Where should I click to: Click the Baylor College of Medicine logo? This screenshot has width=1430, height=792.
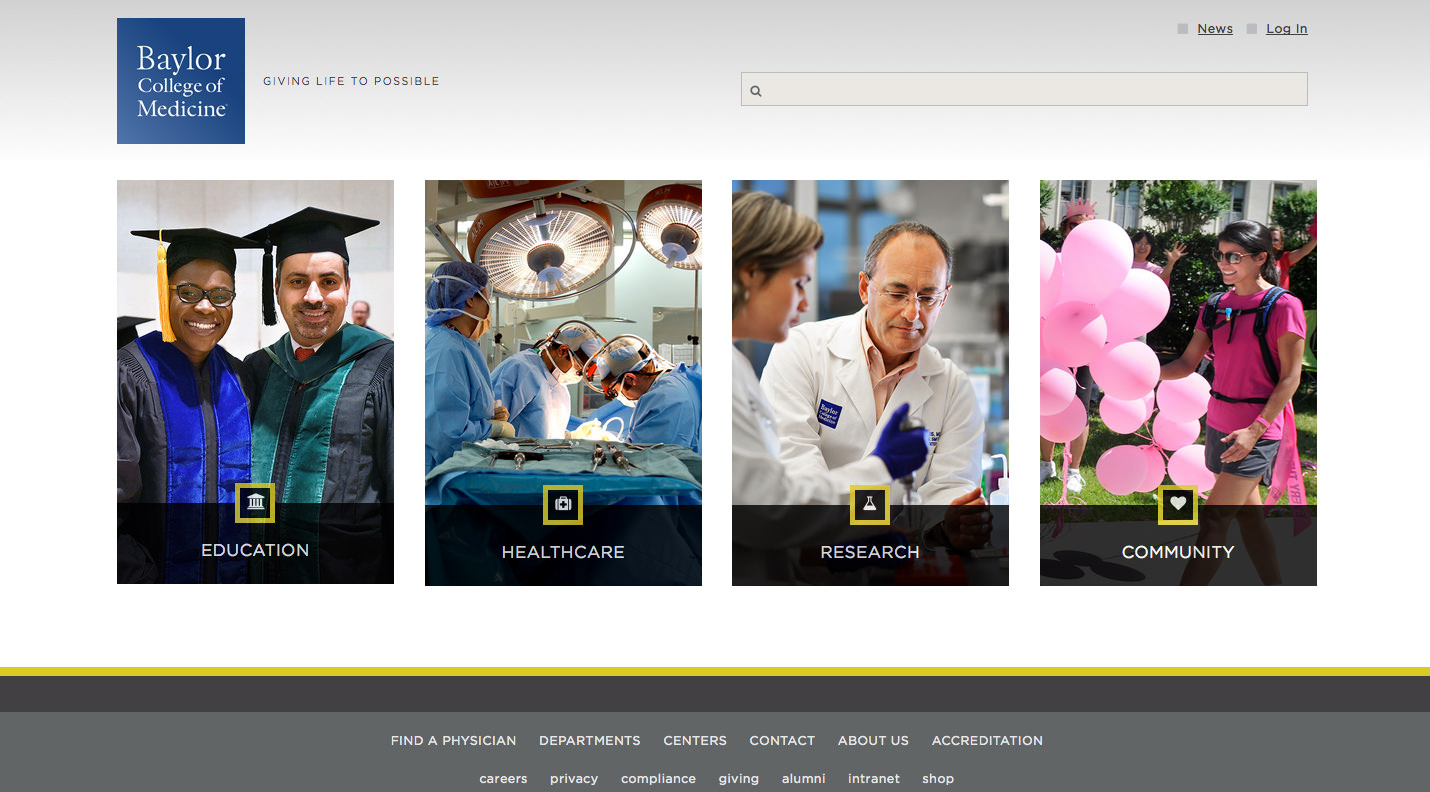click(181, 81)
